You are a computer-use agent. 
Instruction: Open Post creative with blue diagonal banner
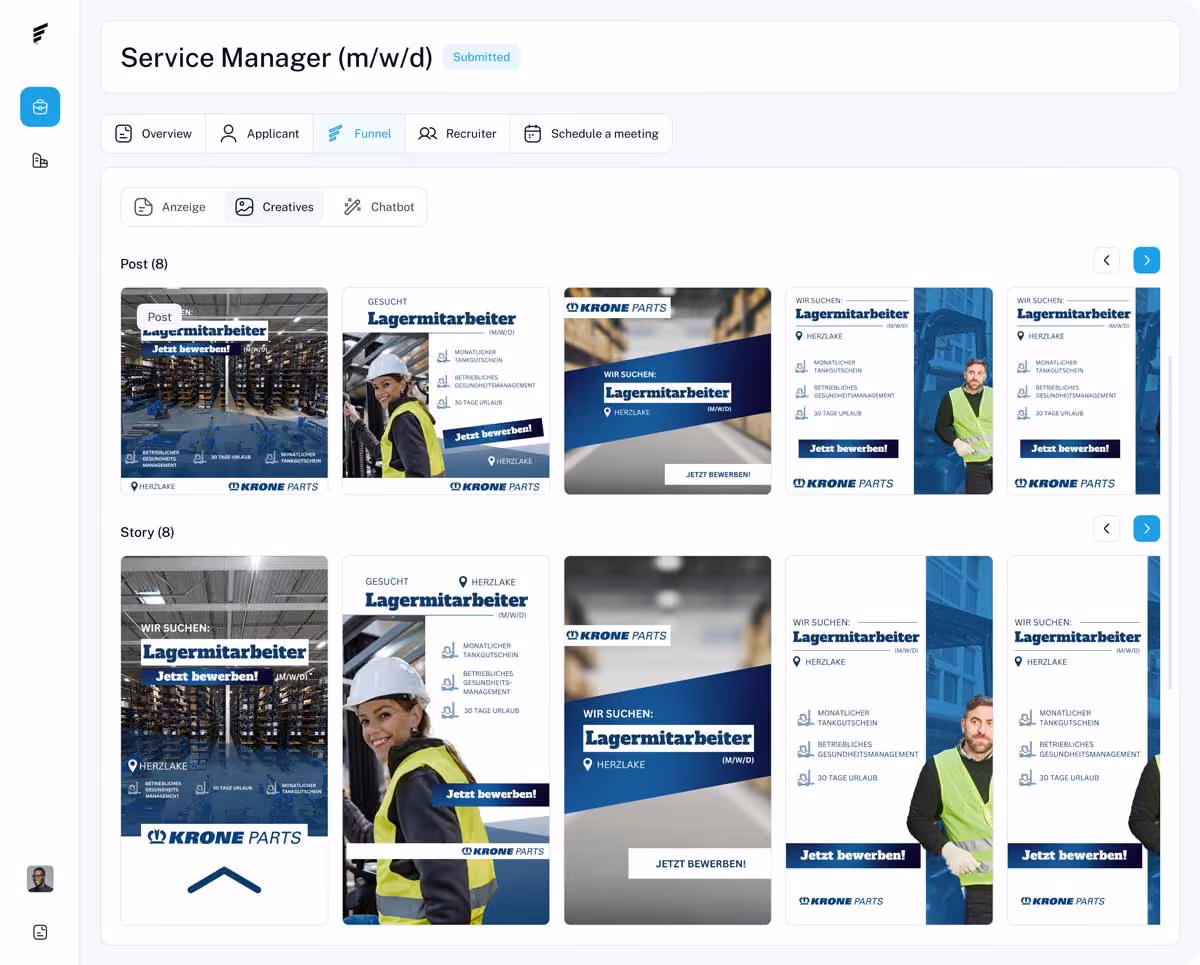point(667,391)
